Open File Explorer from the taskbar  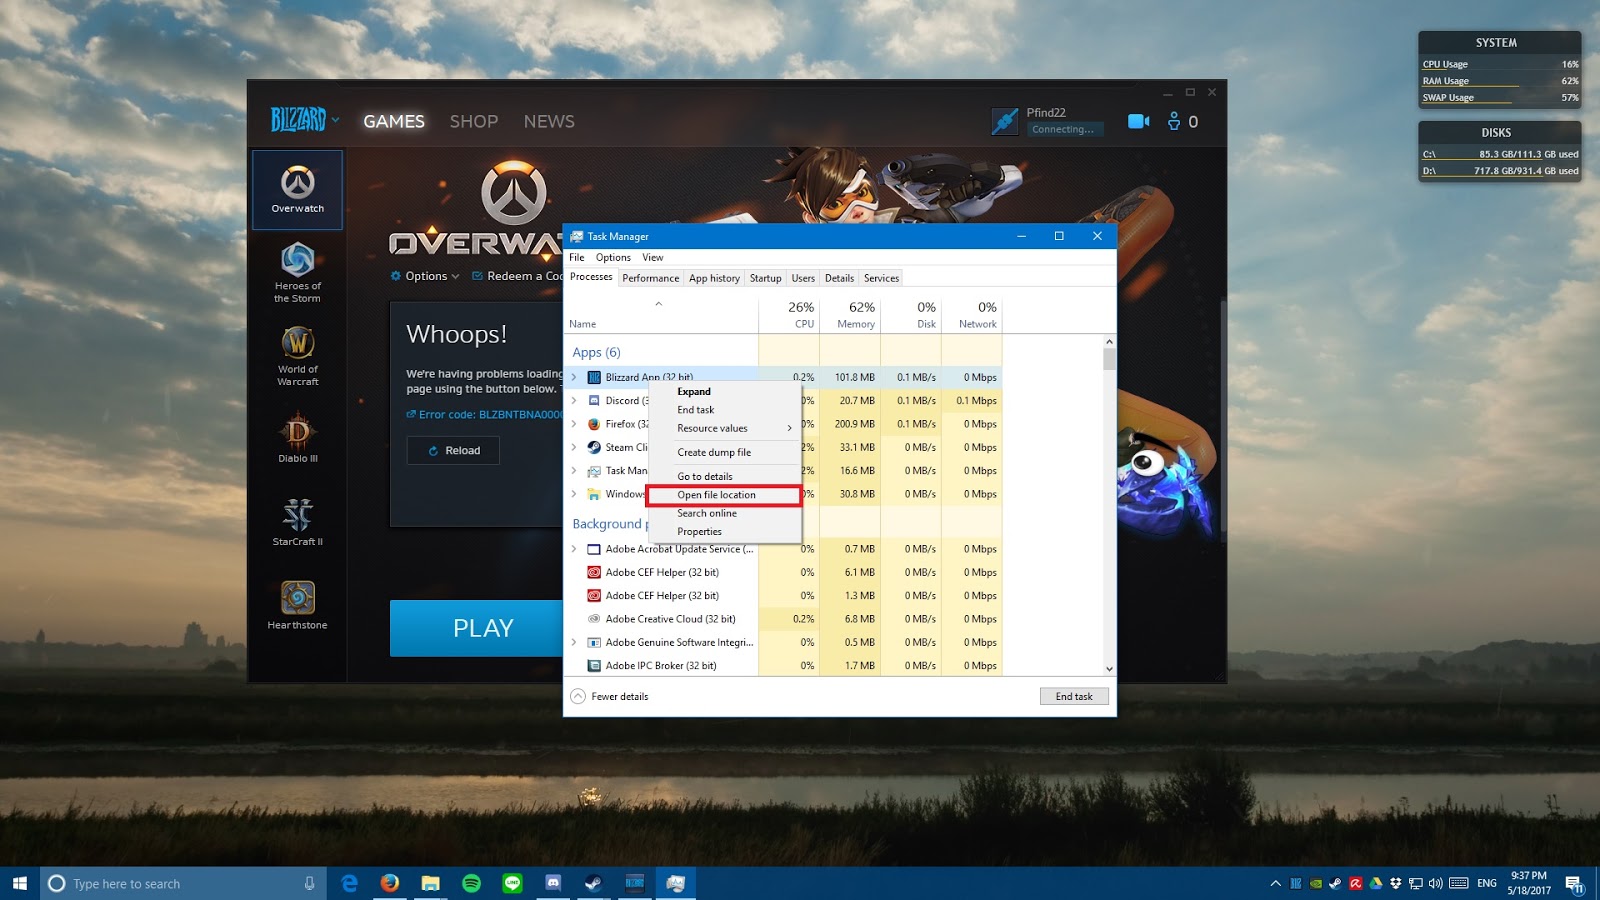[x=431, y=883]
